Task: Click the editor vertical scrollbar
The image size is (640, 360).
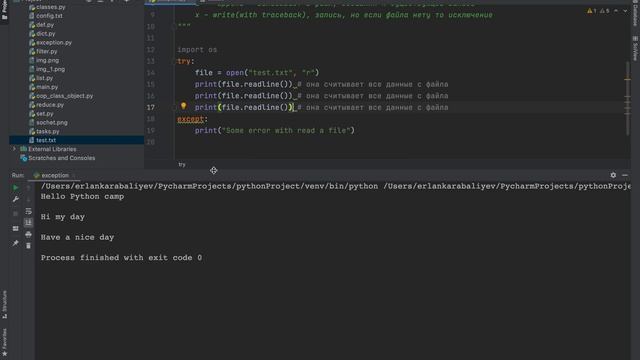Action: point(628,98)
